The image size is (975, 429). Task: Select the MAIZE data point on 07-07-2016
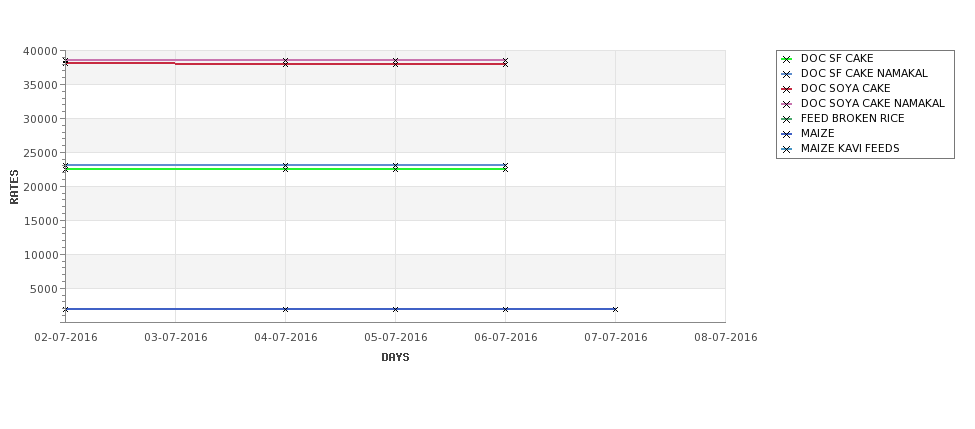pos(615,309)
